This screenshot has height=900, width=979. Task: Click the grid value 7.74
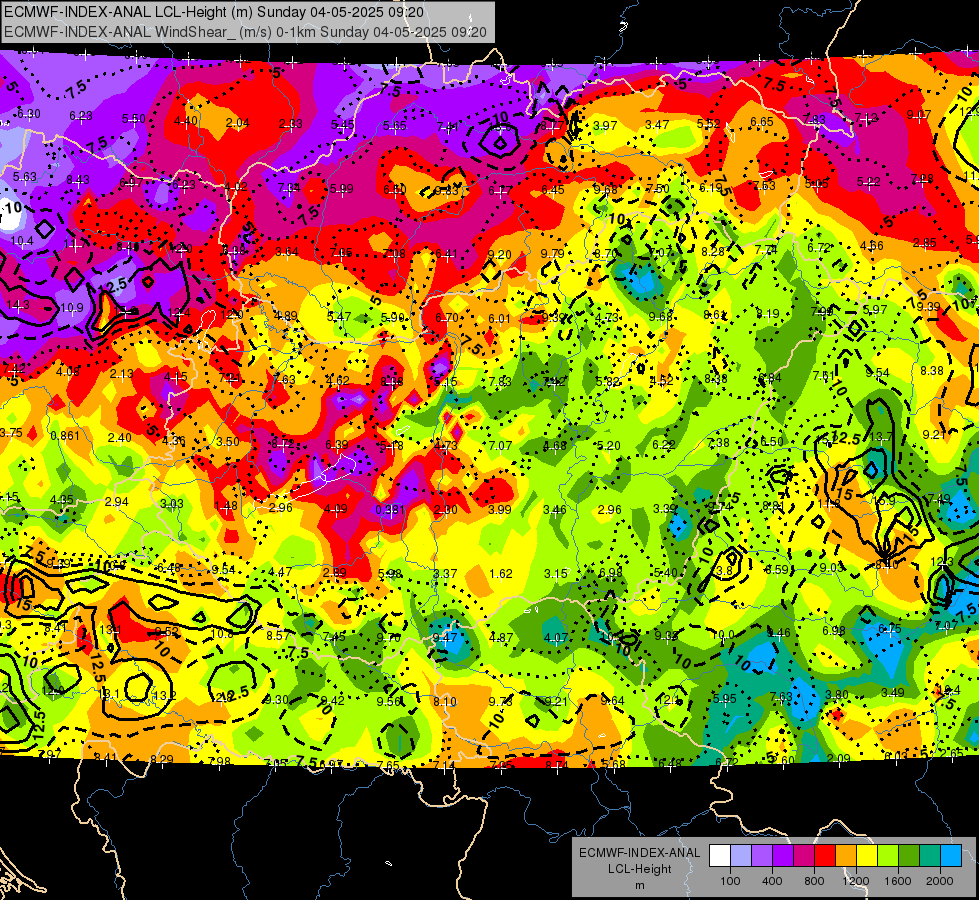pyautogui.click(x=765, y=249)
